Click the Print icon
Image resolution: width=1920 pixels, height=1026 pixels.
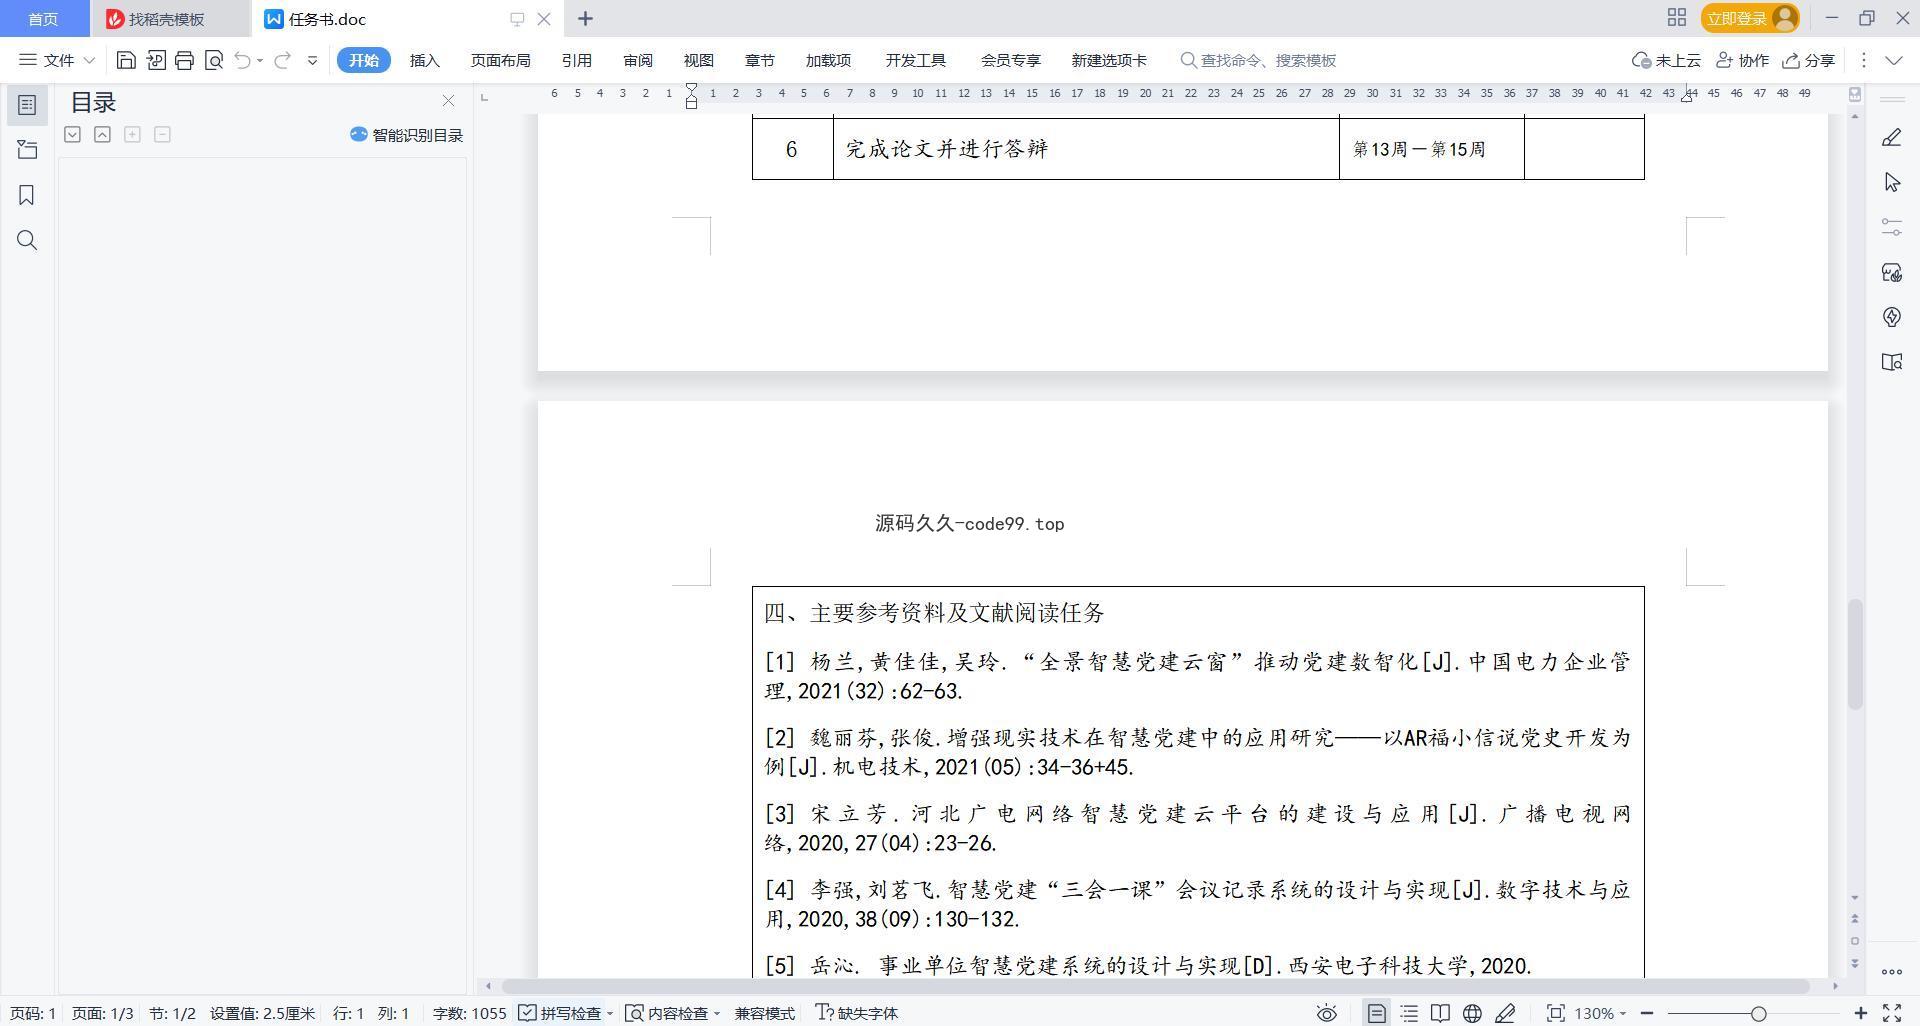coord(184,60)
